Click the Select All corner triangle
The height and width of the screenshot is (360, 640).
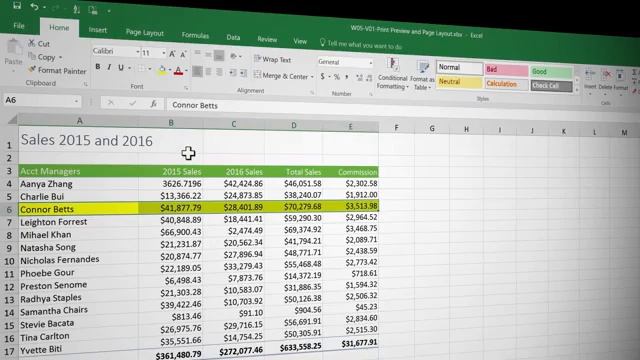click(x=13, y=119)
